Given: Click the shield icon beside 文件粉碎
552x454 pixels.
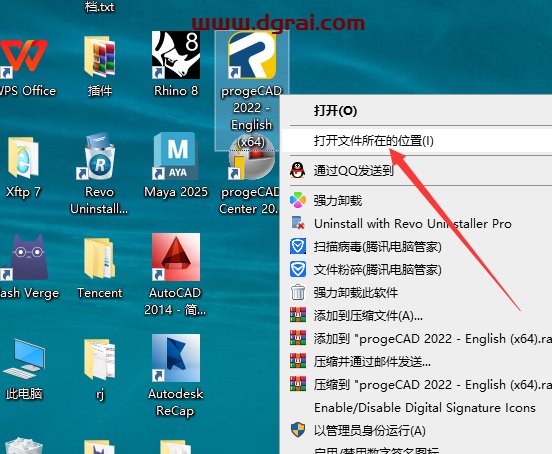Looking at the screenshot, I should click(298, 270).
